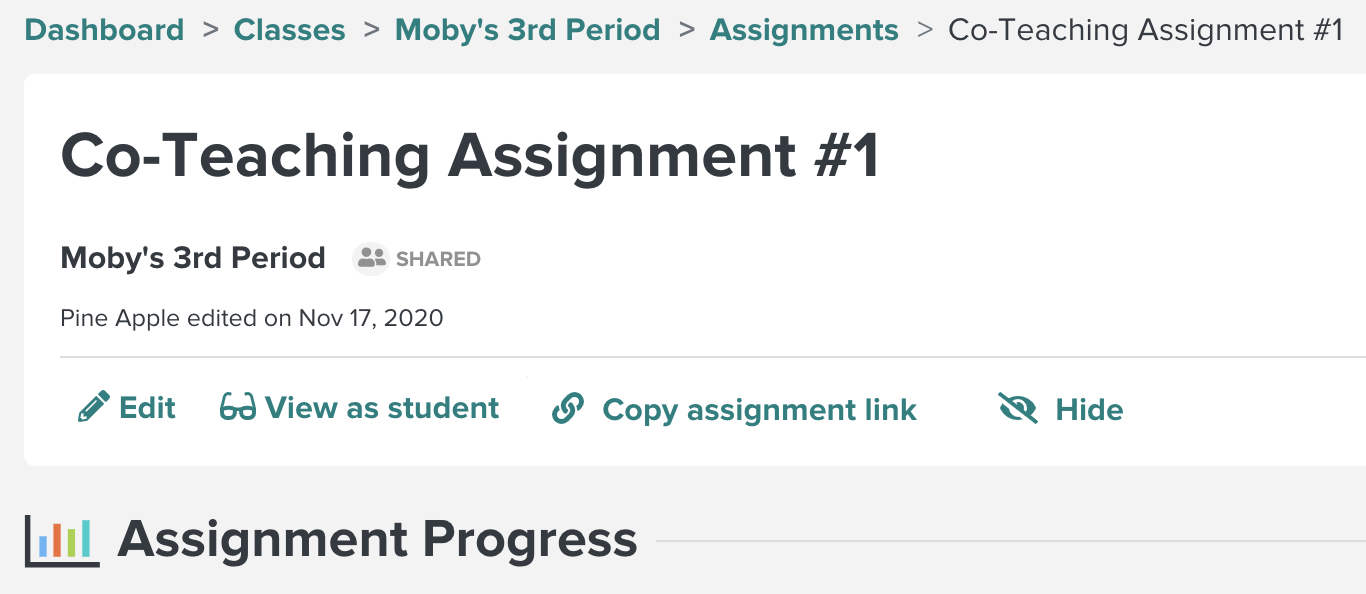Image resolution: width=1366 pixels, height=594 pixels.
Task: Select the Edit pencil icon
Action: [x=93, y=408]
